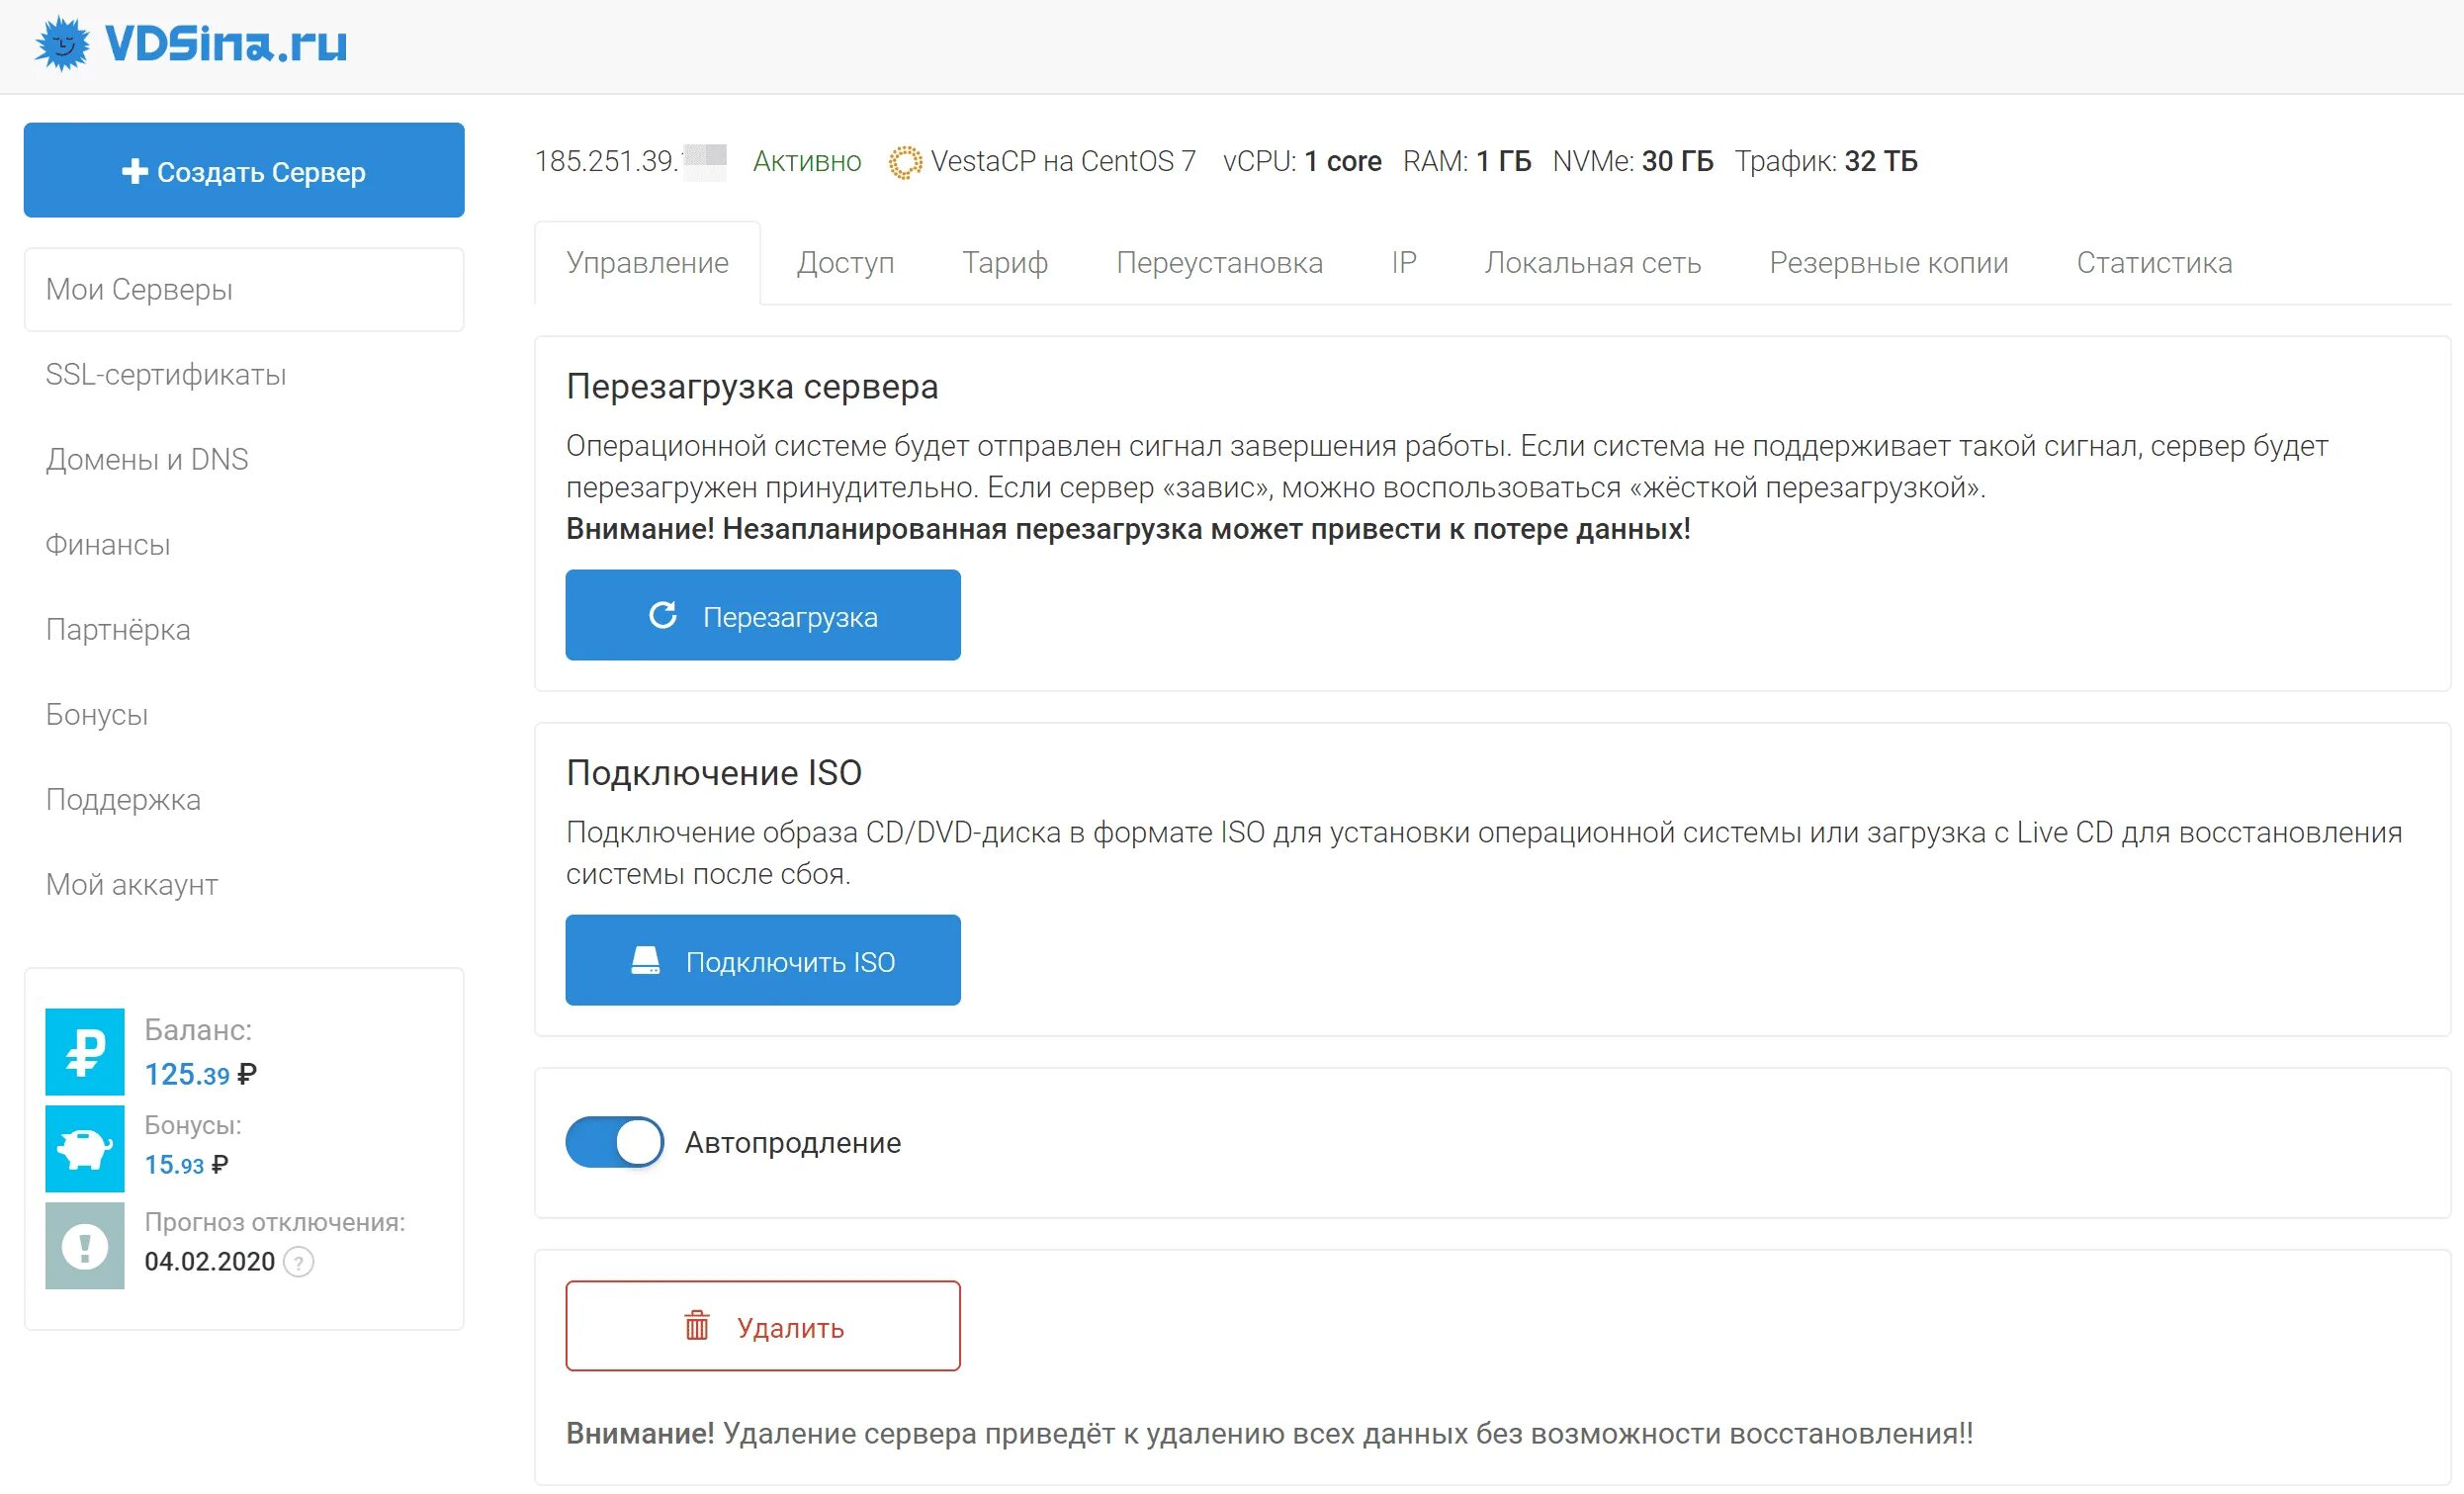
Task: Click the balance amount 125.39 ₽
Action: pyautogui.click(x=200, y=1075)
